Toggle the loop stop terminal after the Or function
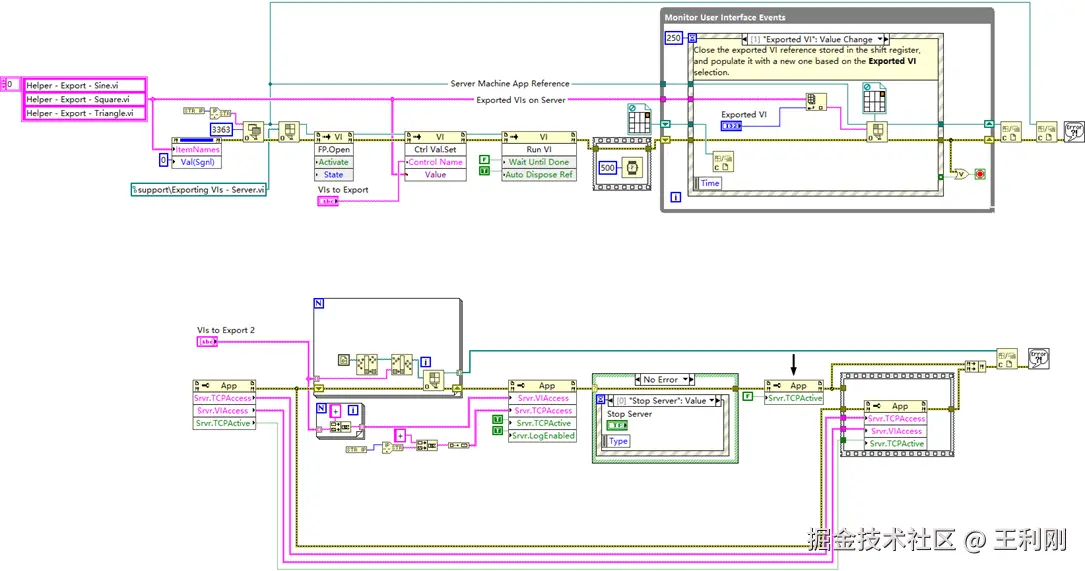Screen dimensions: 1085x571 pos(980,174)
